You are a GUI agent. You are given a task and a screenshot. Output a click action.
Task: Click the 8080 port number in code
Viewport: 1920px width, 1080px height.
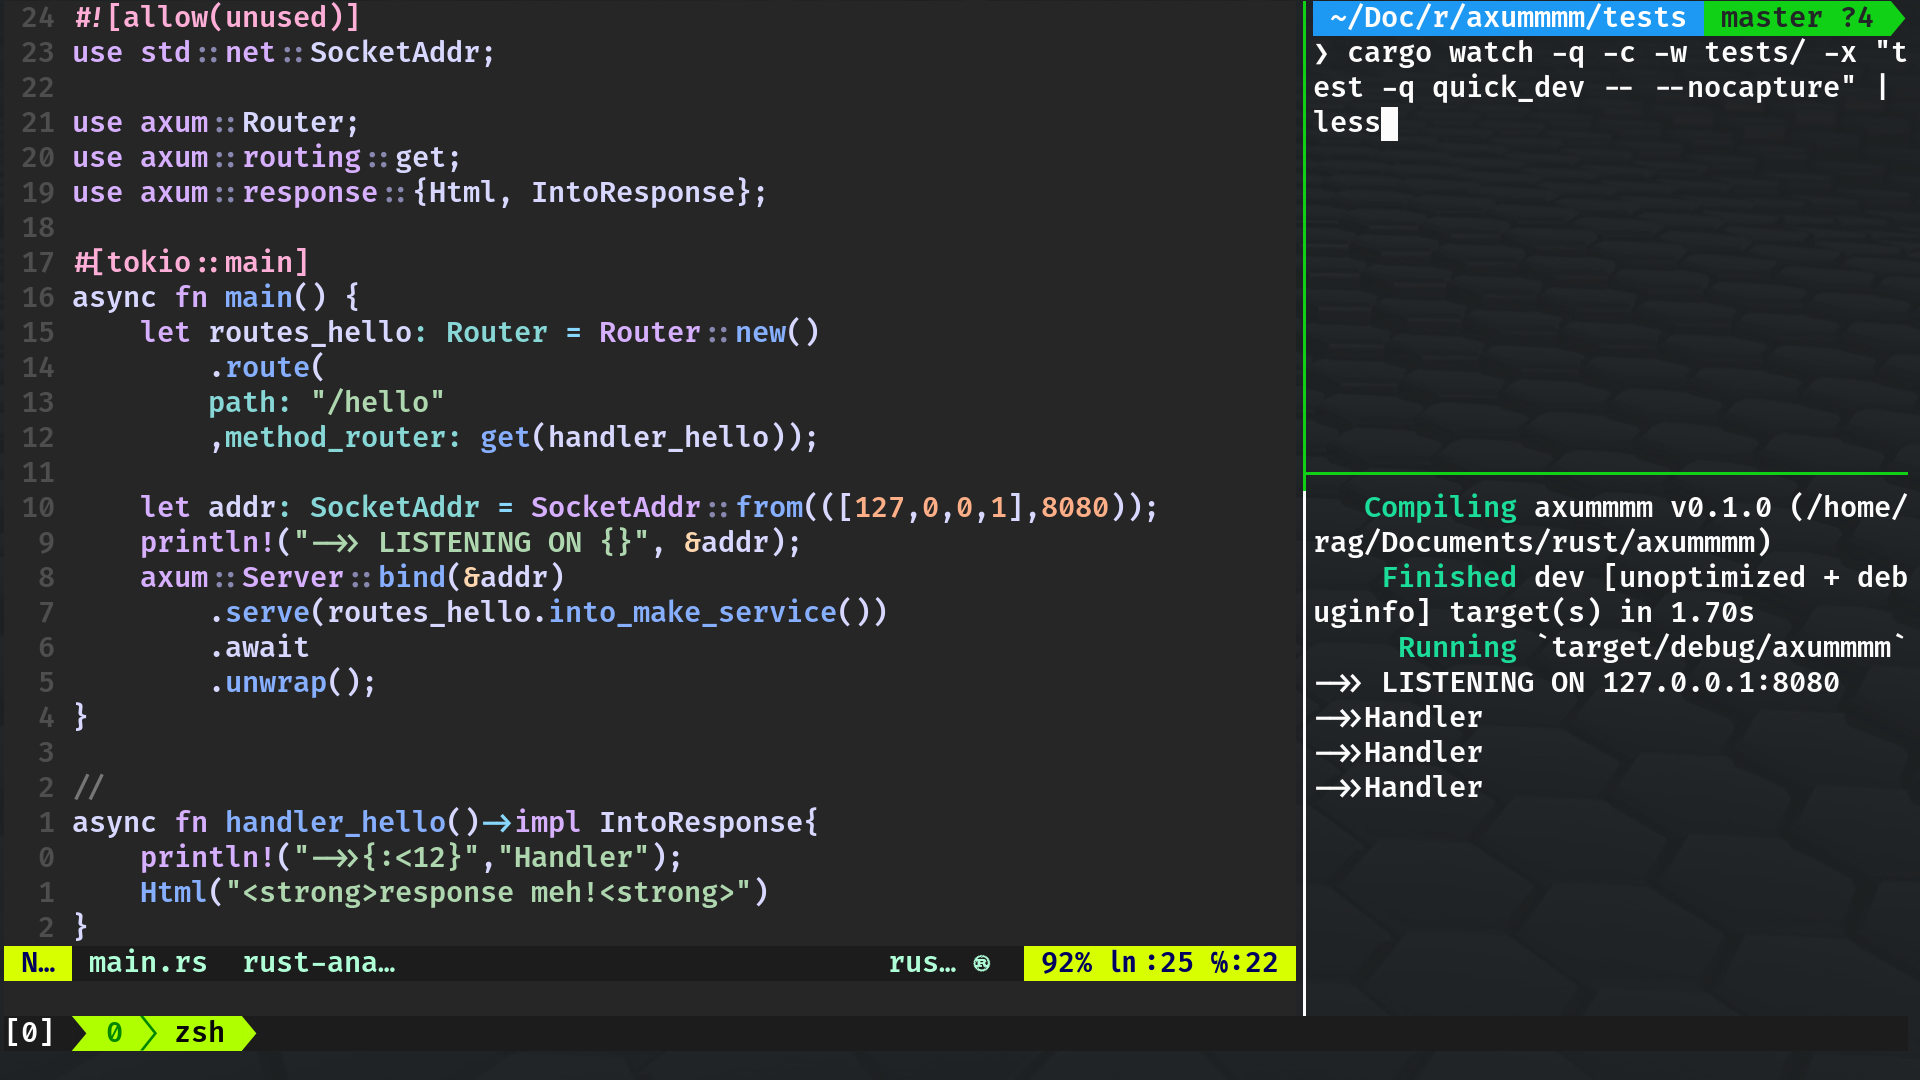pyautogui.click(x=1075, y=508)
